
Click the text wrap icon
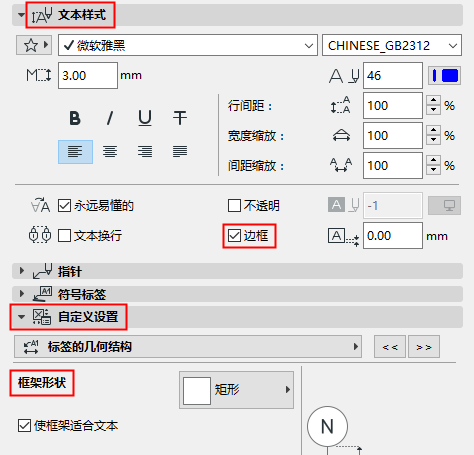[x=40, y=235]
